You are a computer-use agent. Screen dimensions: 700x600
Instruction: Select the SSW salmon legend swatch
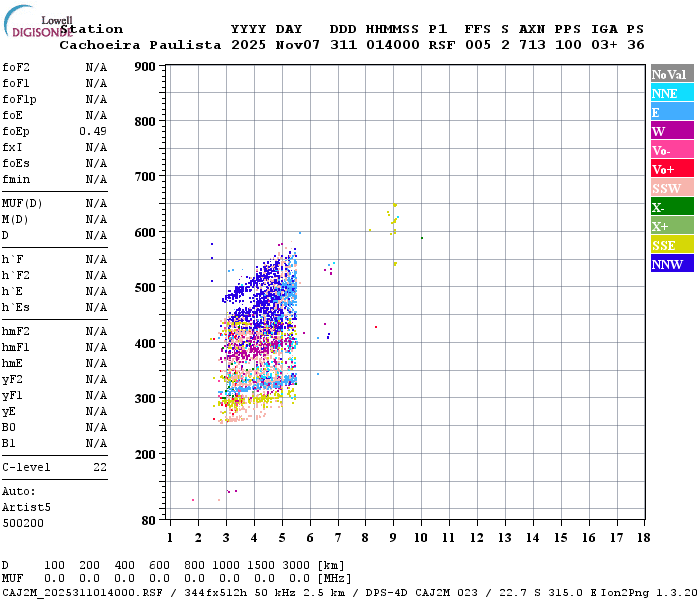[672, 188]
